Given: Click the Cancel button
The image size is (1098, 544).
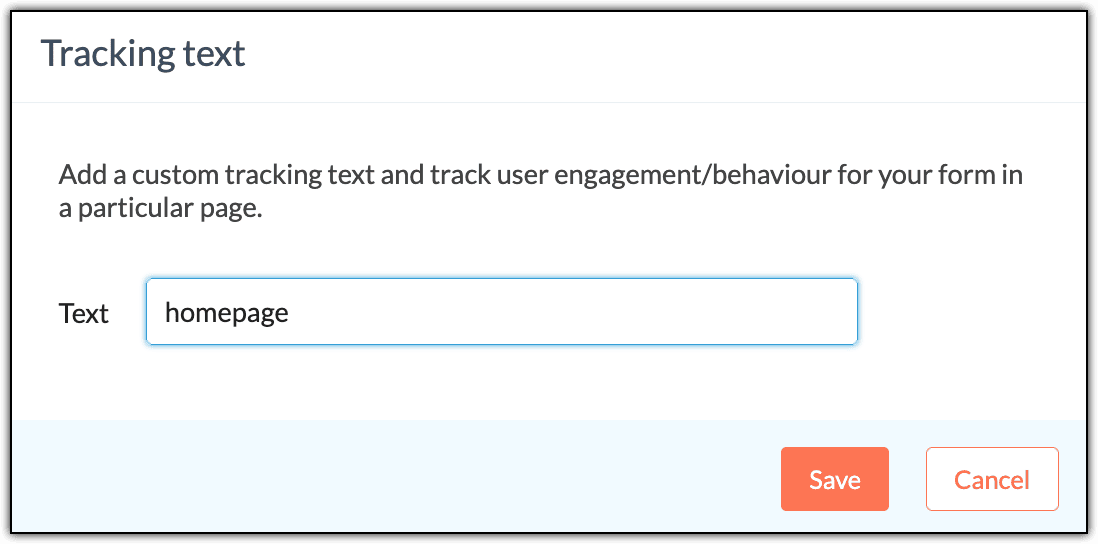Looking at the screenshot, I should coord(991,479).
